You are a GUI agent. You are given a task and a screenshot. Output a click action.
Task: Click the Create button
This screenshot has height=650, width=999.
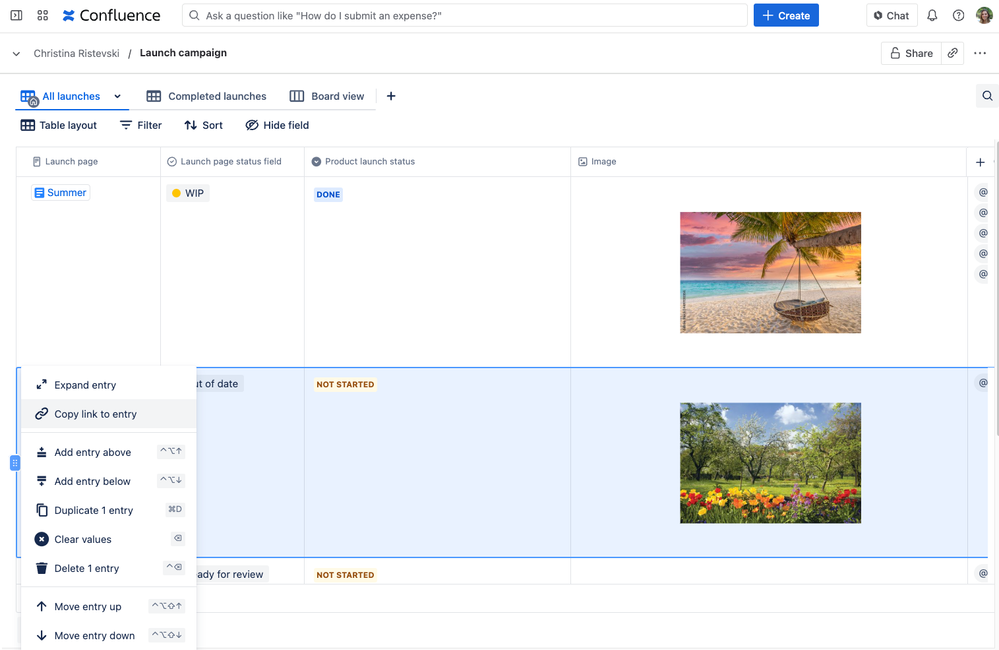coord(786,15)
